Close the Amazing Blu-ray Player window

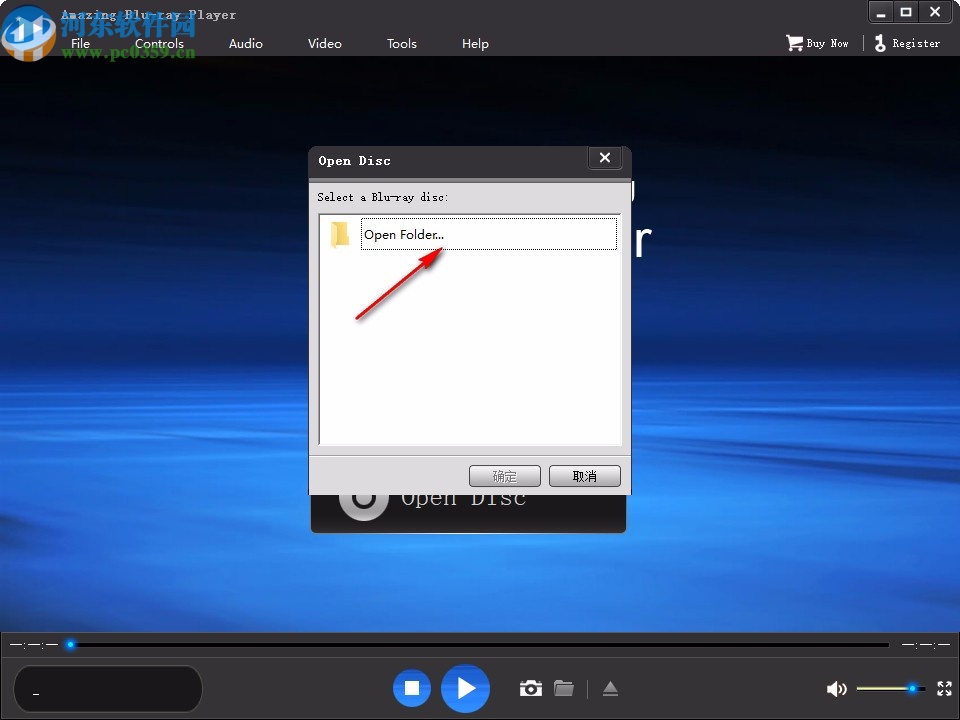(935, 12)
